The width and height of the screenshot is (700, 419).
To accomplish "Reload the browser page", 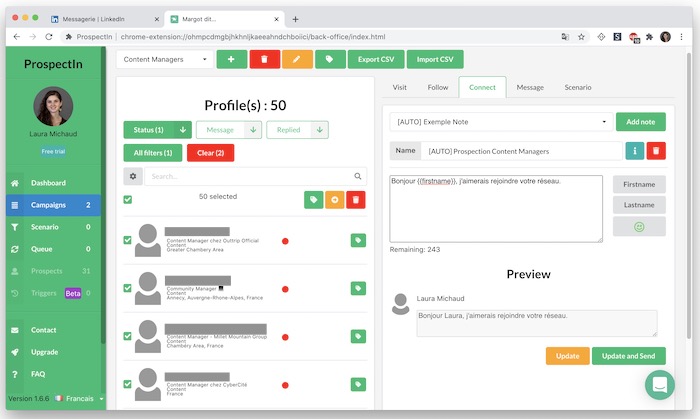I will (49, 37).
